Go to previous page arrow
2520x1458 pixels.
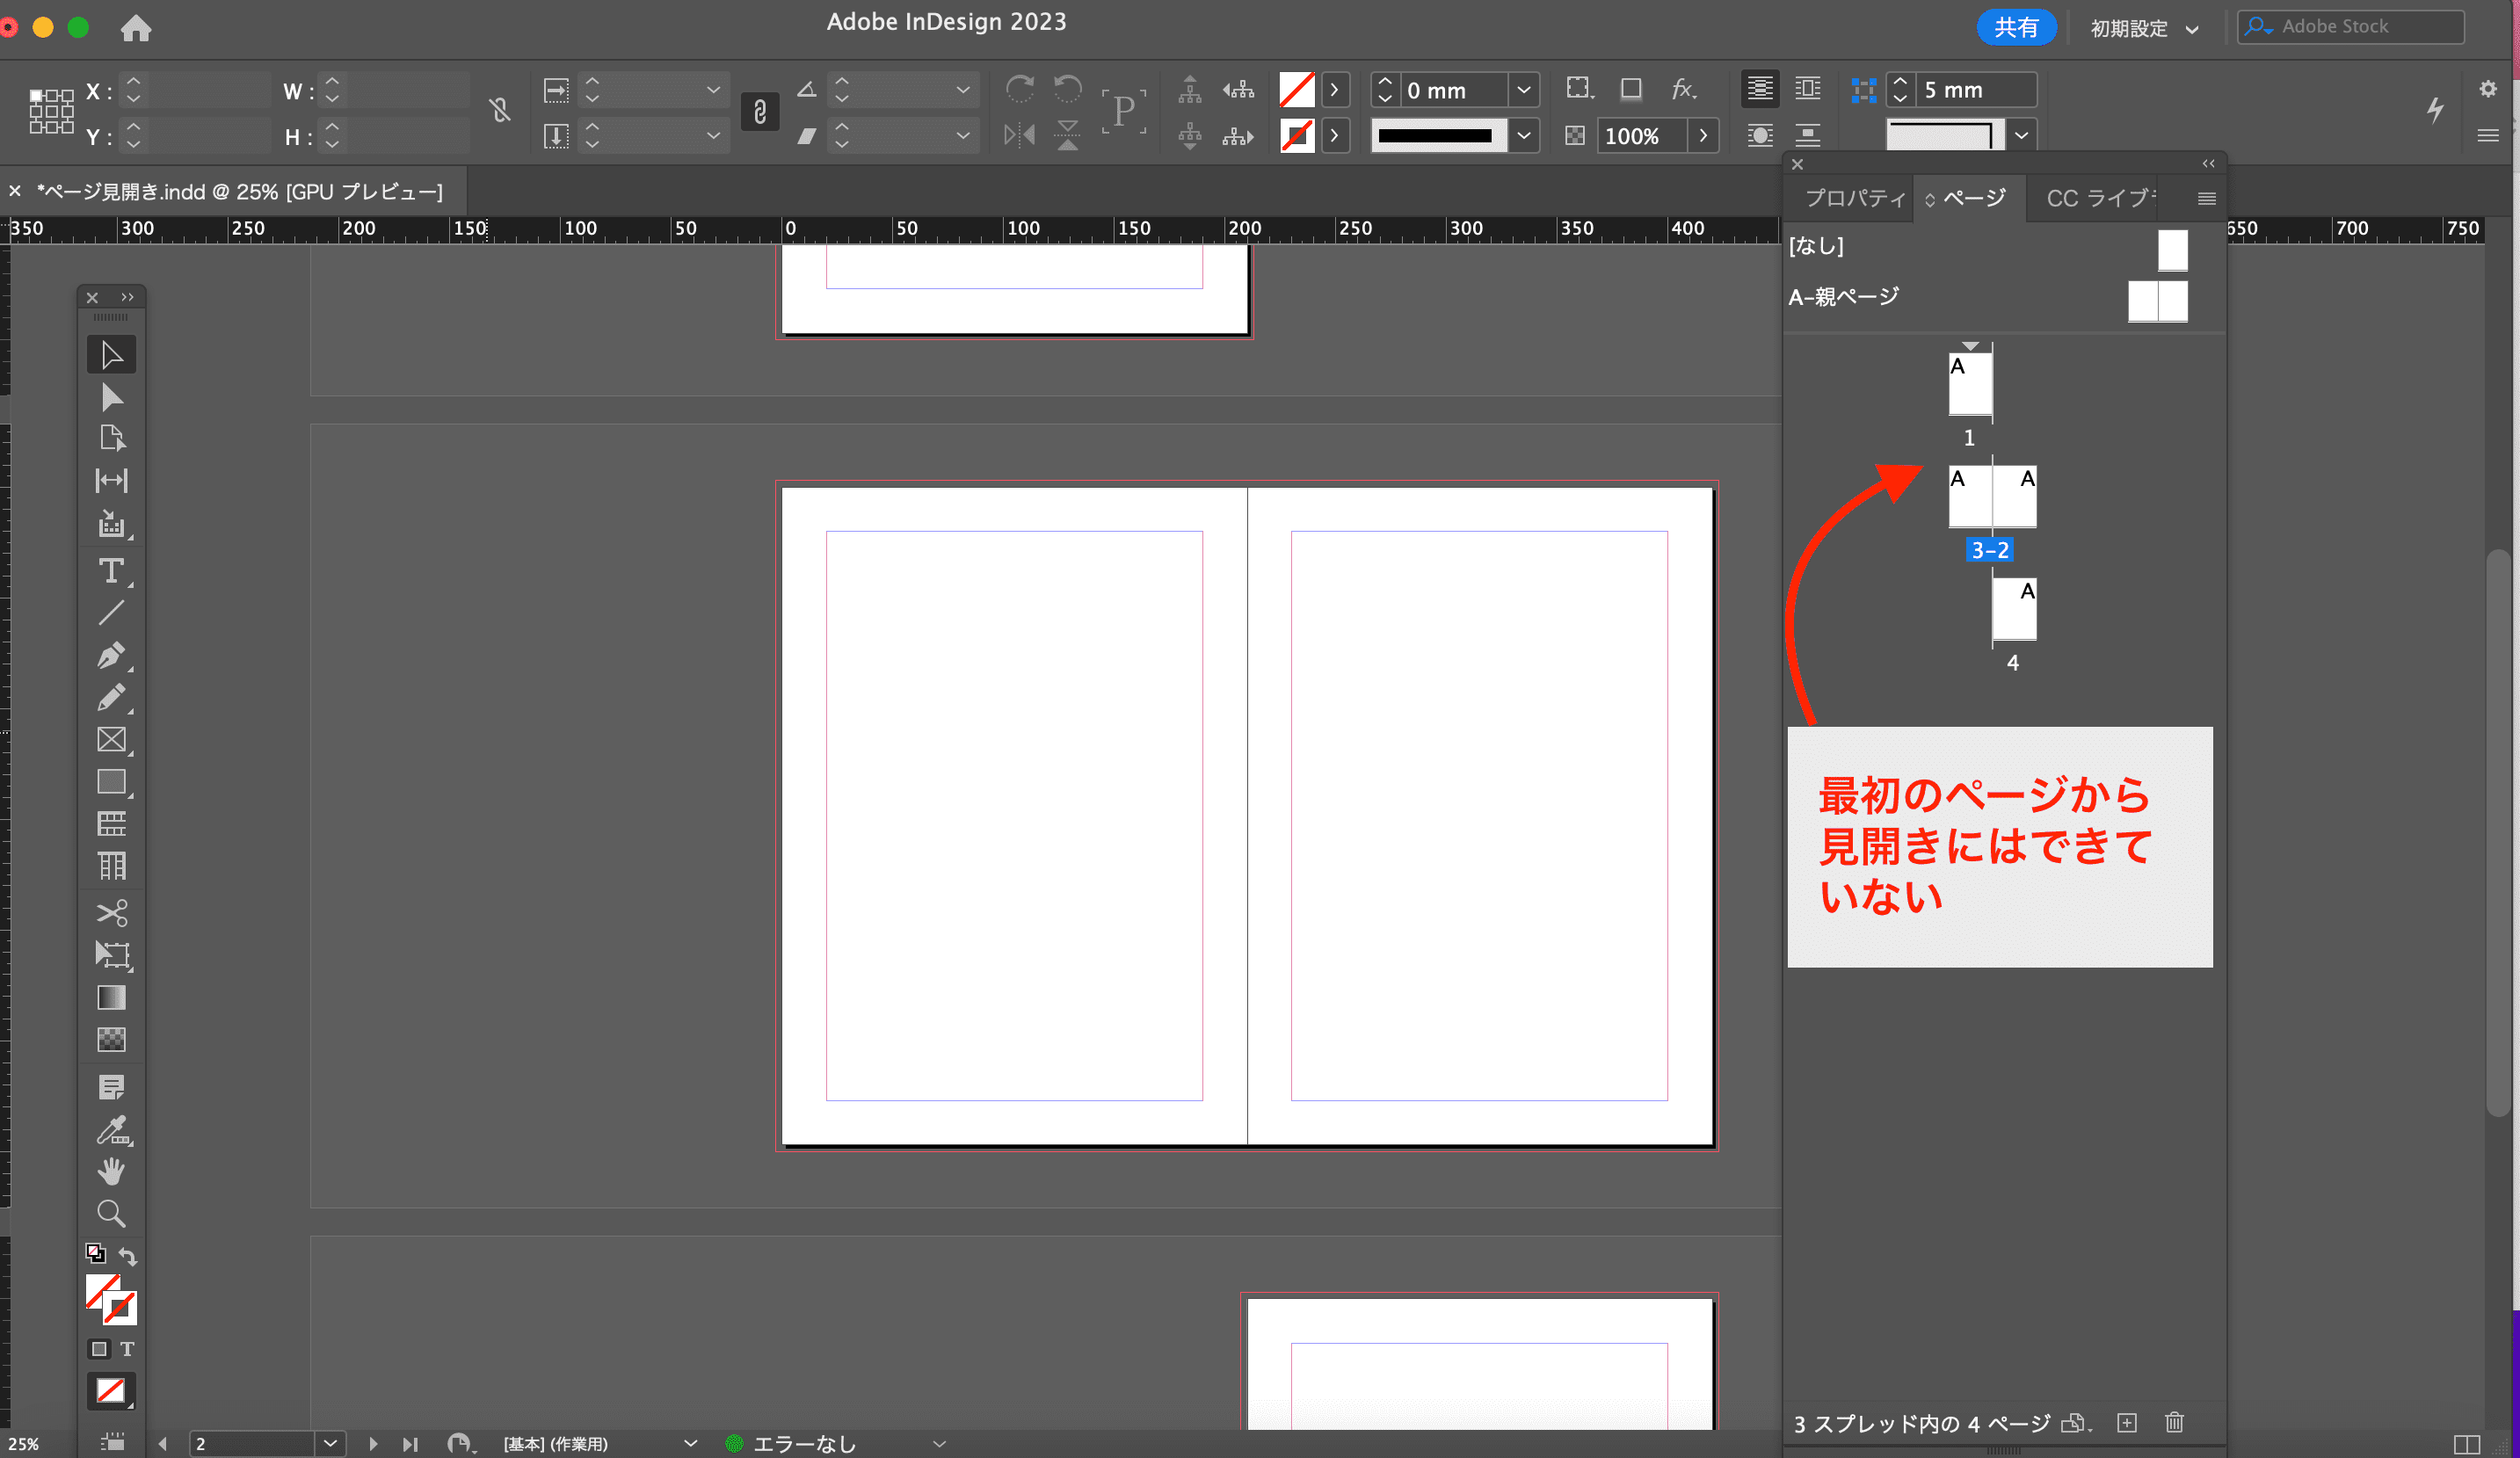(163, 1444)
